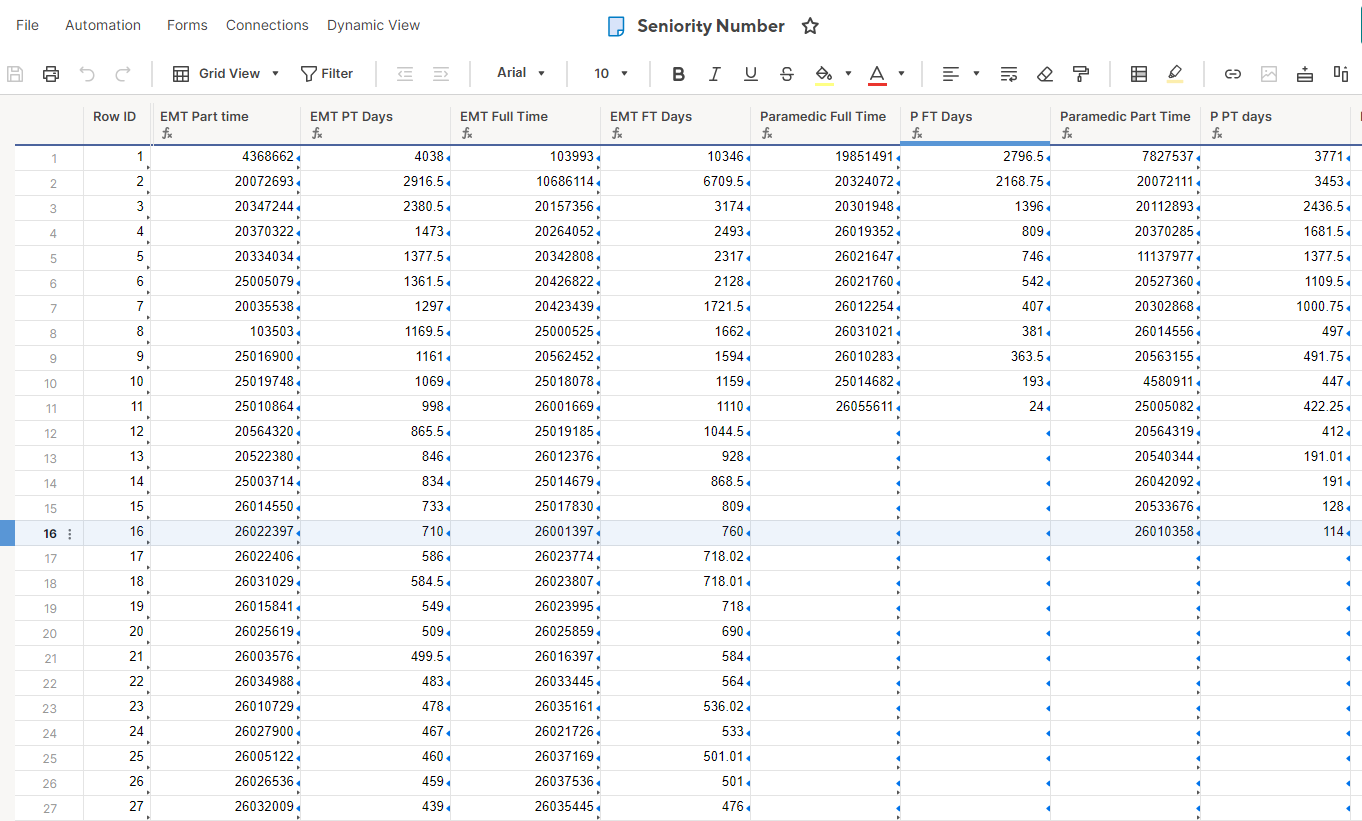
Task: Select the EMT Part time column header
Action: (226, 123)
